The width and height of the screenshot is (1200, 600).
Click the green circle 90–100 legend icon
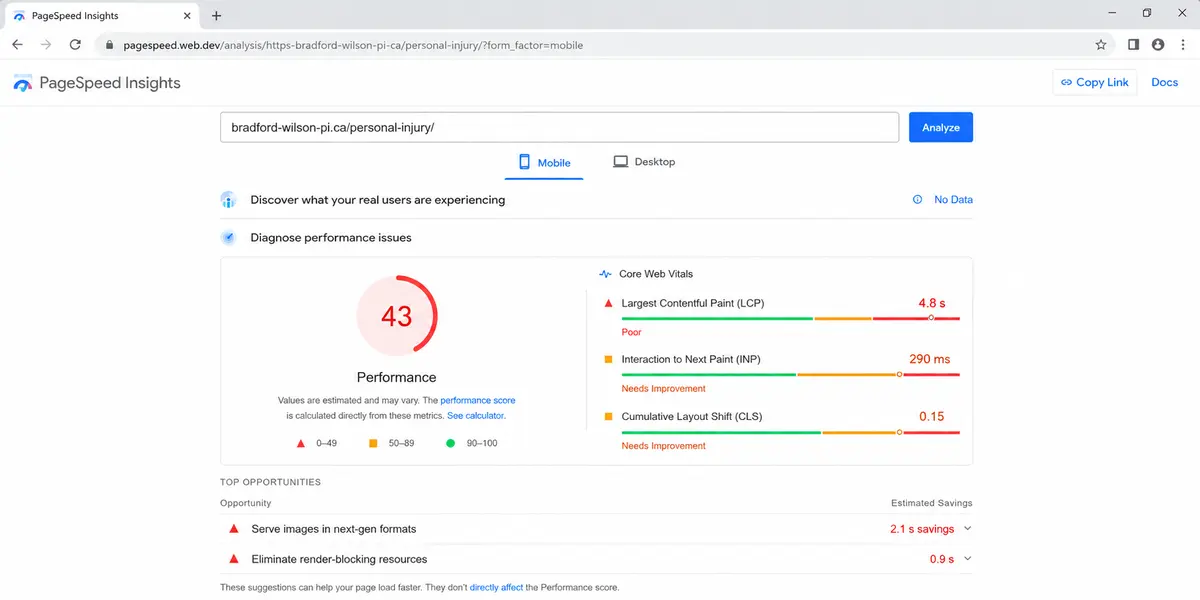tap(450, 443)
